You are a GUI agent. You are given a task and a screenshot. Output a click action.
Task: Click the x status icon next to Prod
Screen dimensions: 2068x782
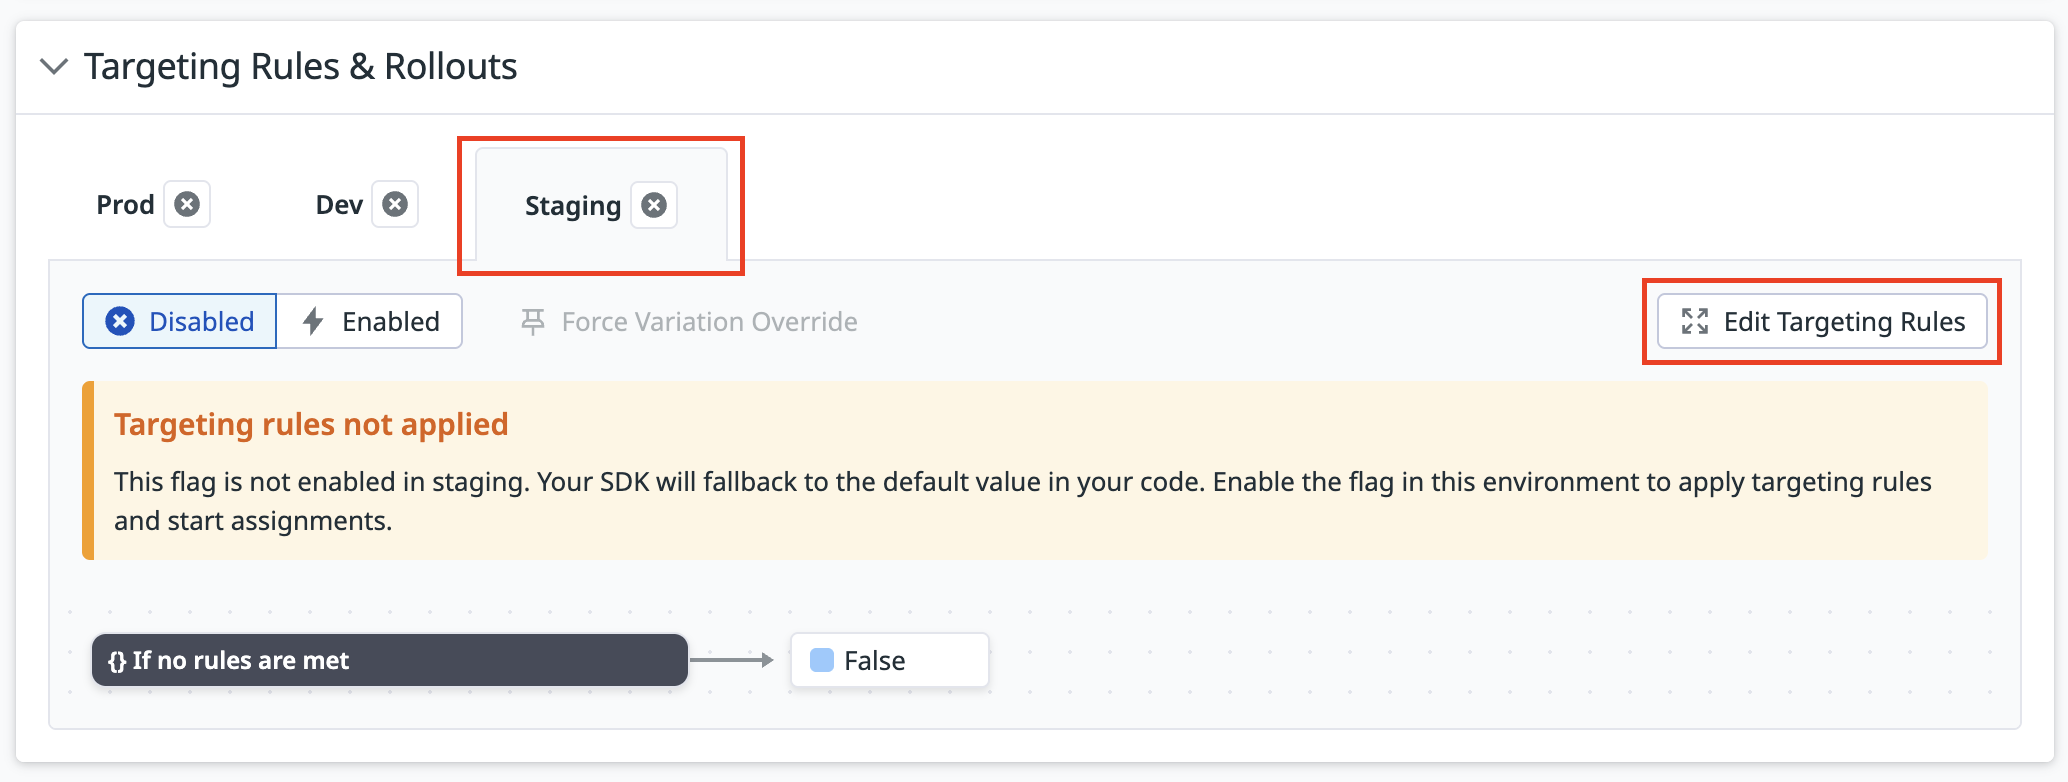[x=187, y=204]
